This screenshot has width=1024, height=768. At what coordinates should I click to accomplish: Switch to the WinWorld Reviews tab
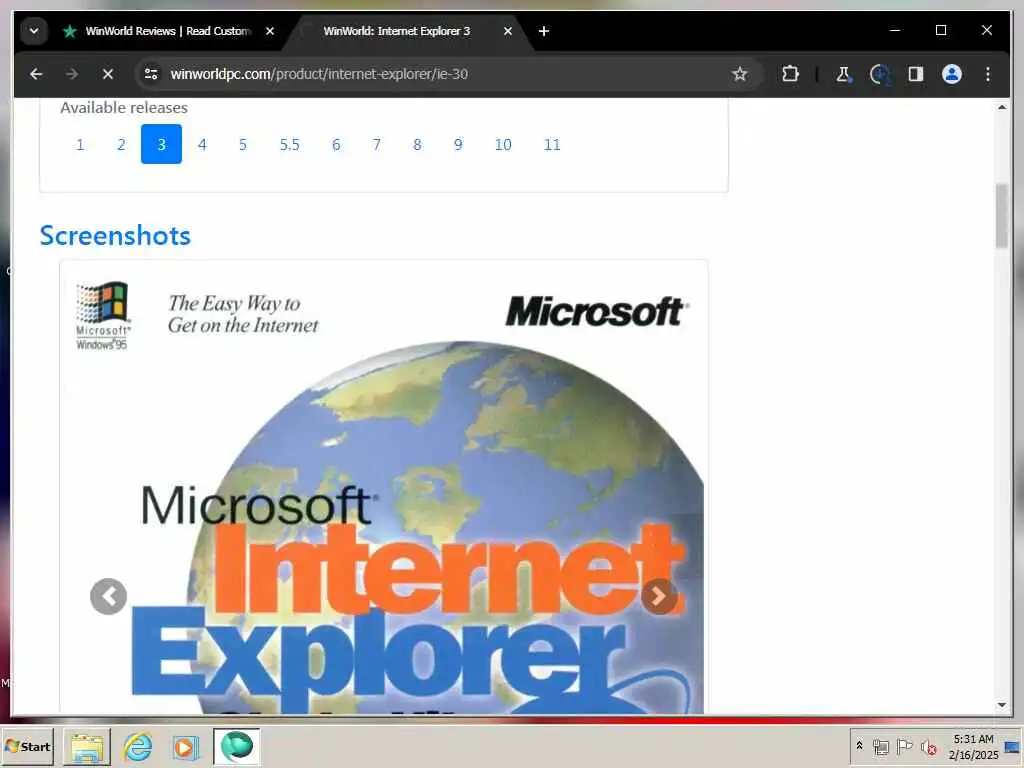[168, 31]
